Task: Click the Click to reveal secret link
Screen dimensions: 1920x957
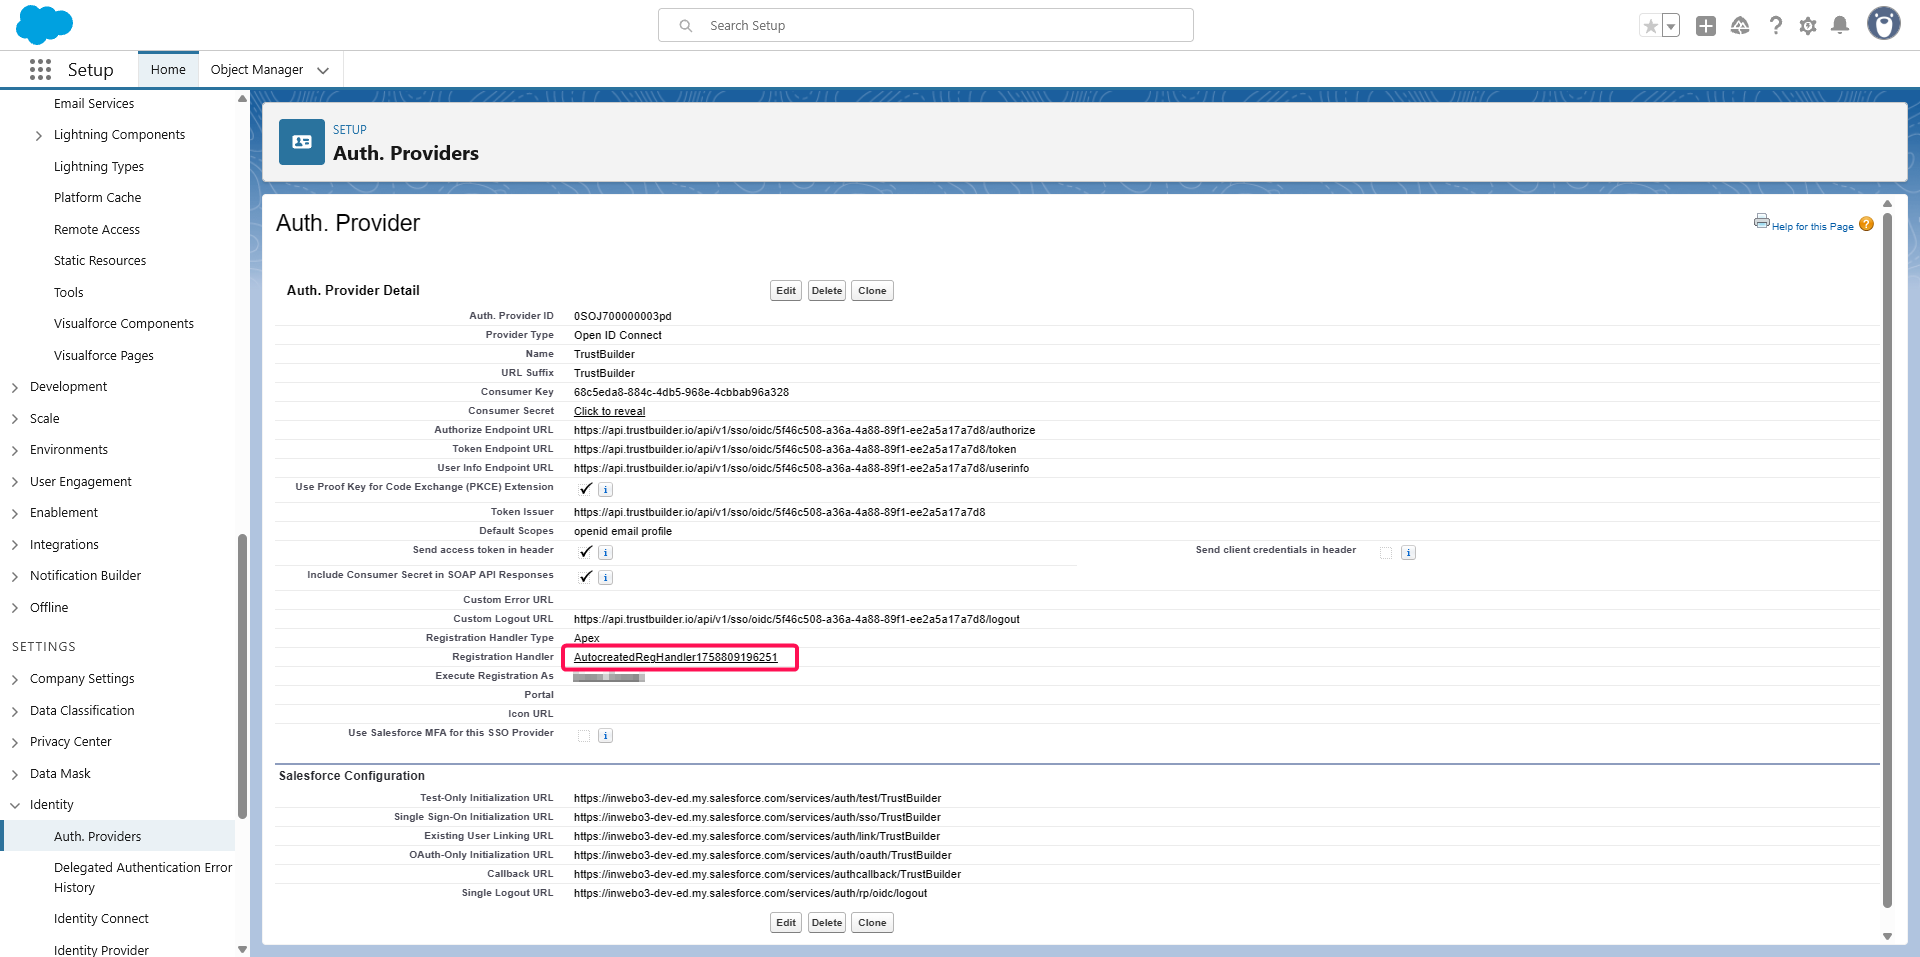Action: coord(609,412)
